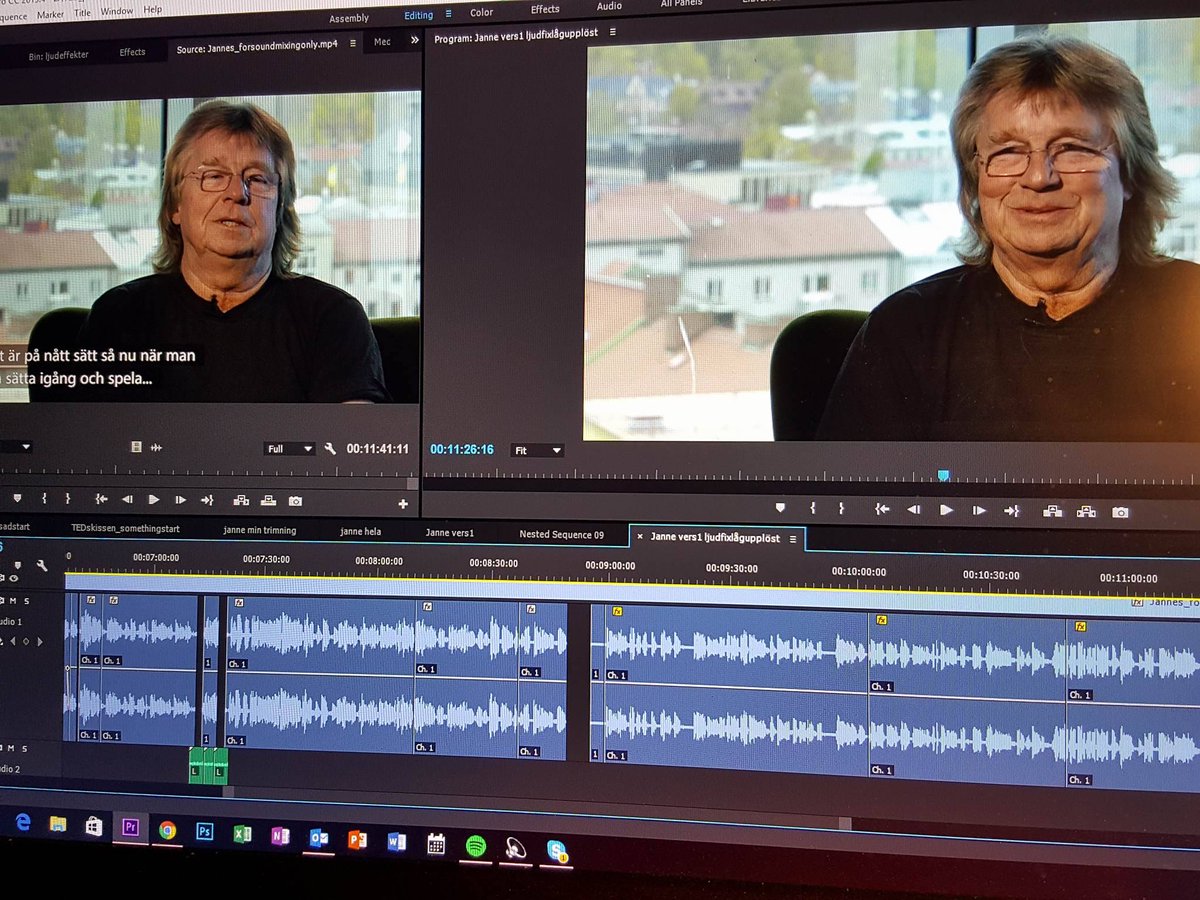This screenshot has width=1200, height=900.
Task: Step back one frame in Program monitor
Action: (x=913, y=510)
